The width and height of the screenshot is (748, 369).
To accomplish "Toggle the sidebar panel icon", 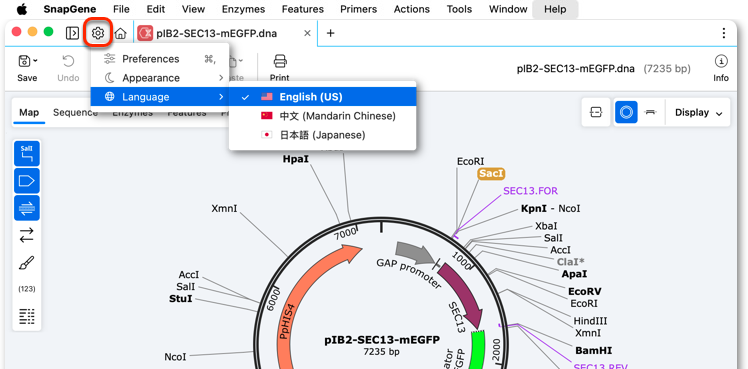I will [72, 33].
